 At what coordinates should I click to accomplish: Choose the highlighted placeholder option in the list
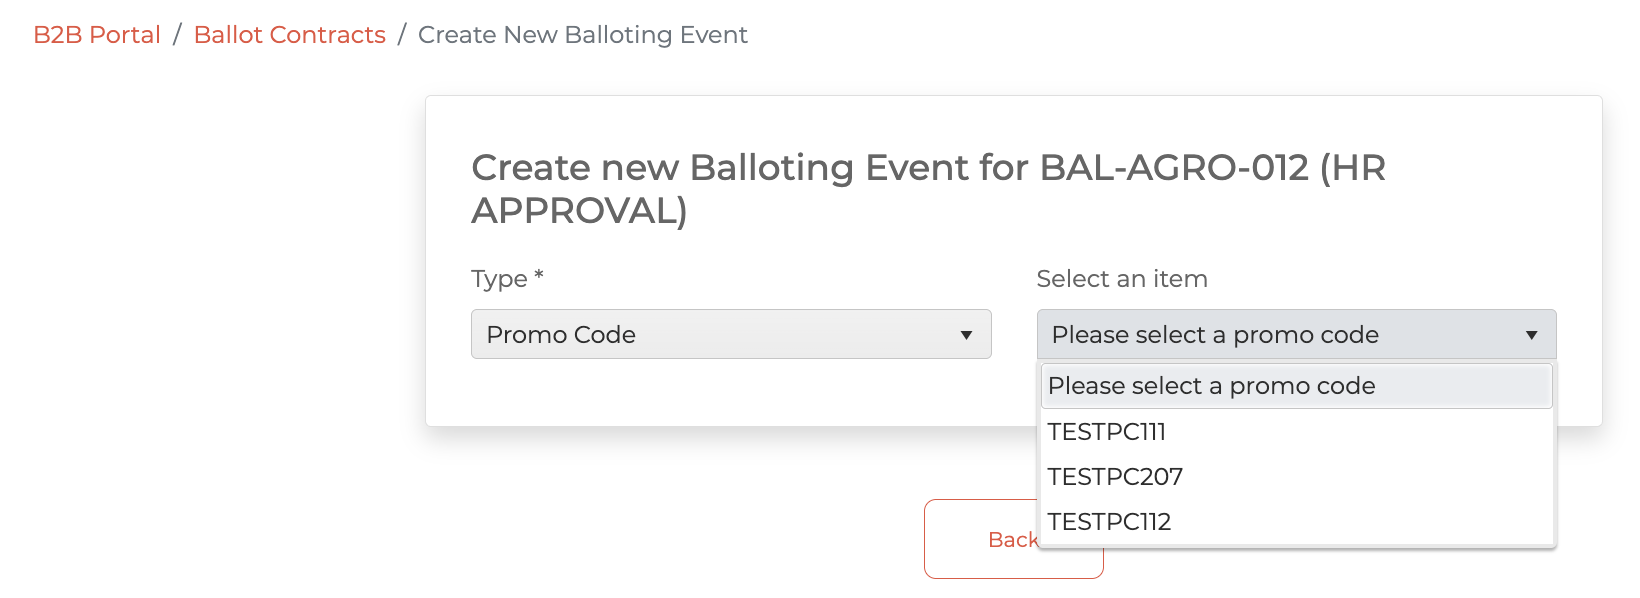[x=1296, y=386]
